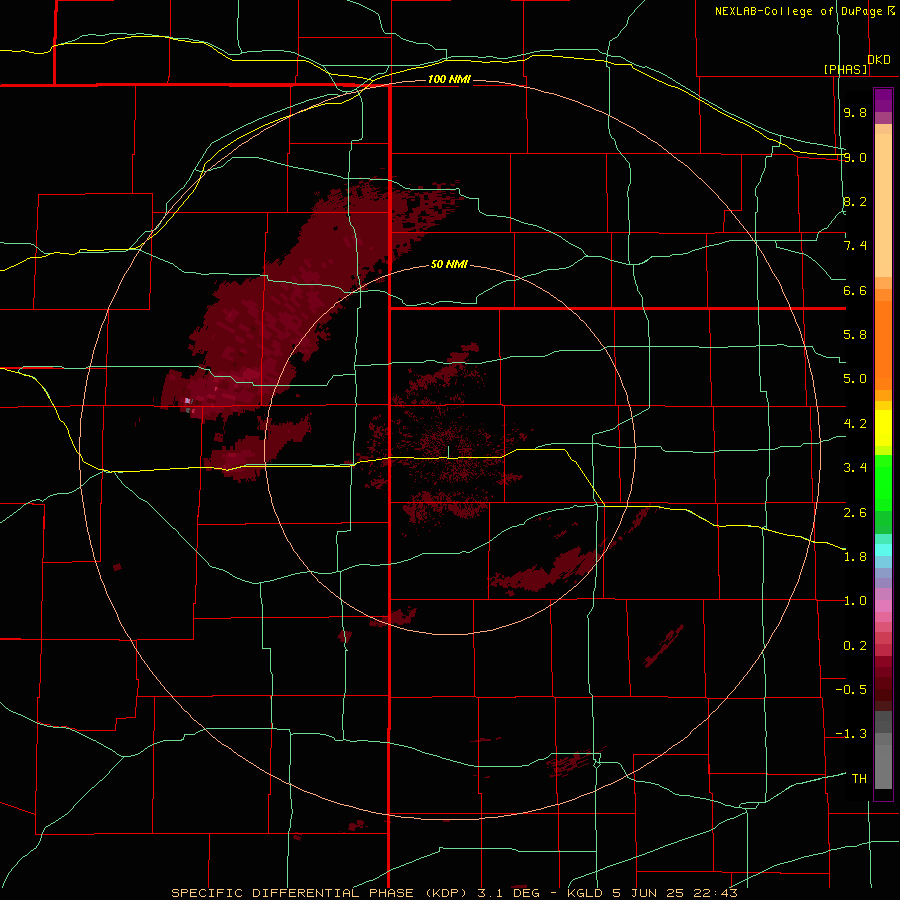
Task: Click the 9.8 scale value
Action: pyautogui.click(x=855, y=112)
